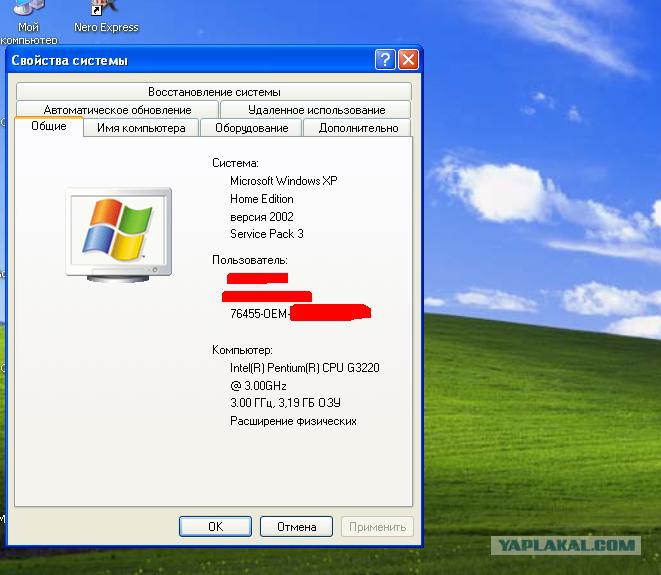Click the Расширение физических text line

click(x=293, y=421)
